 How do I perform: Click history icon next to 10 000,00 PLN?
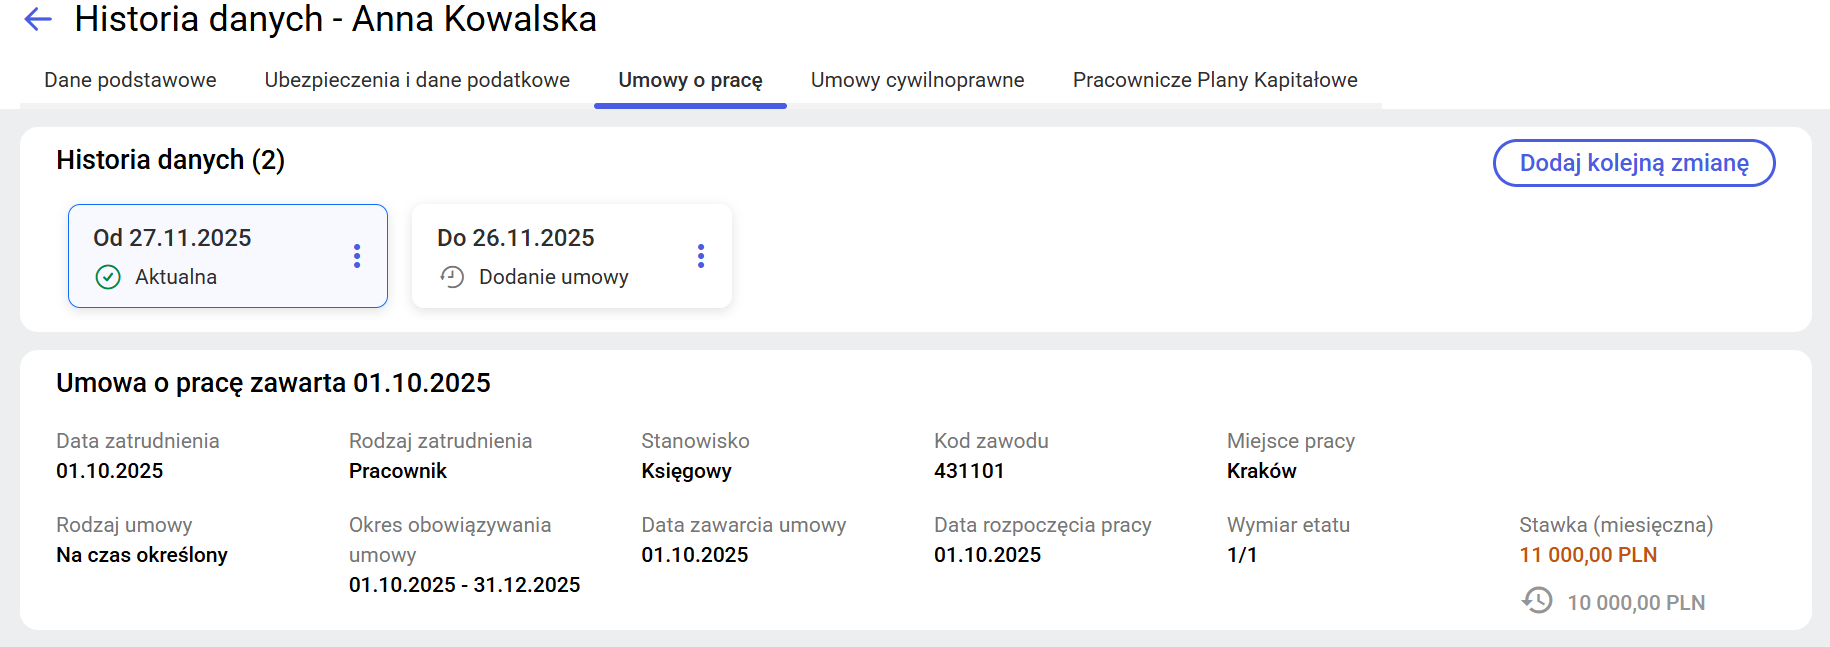[x=1537, y=600]
